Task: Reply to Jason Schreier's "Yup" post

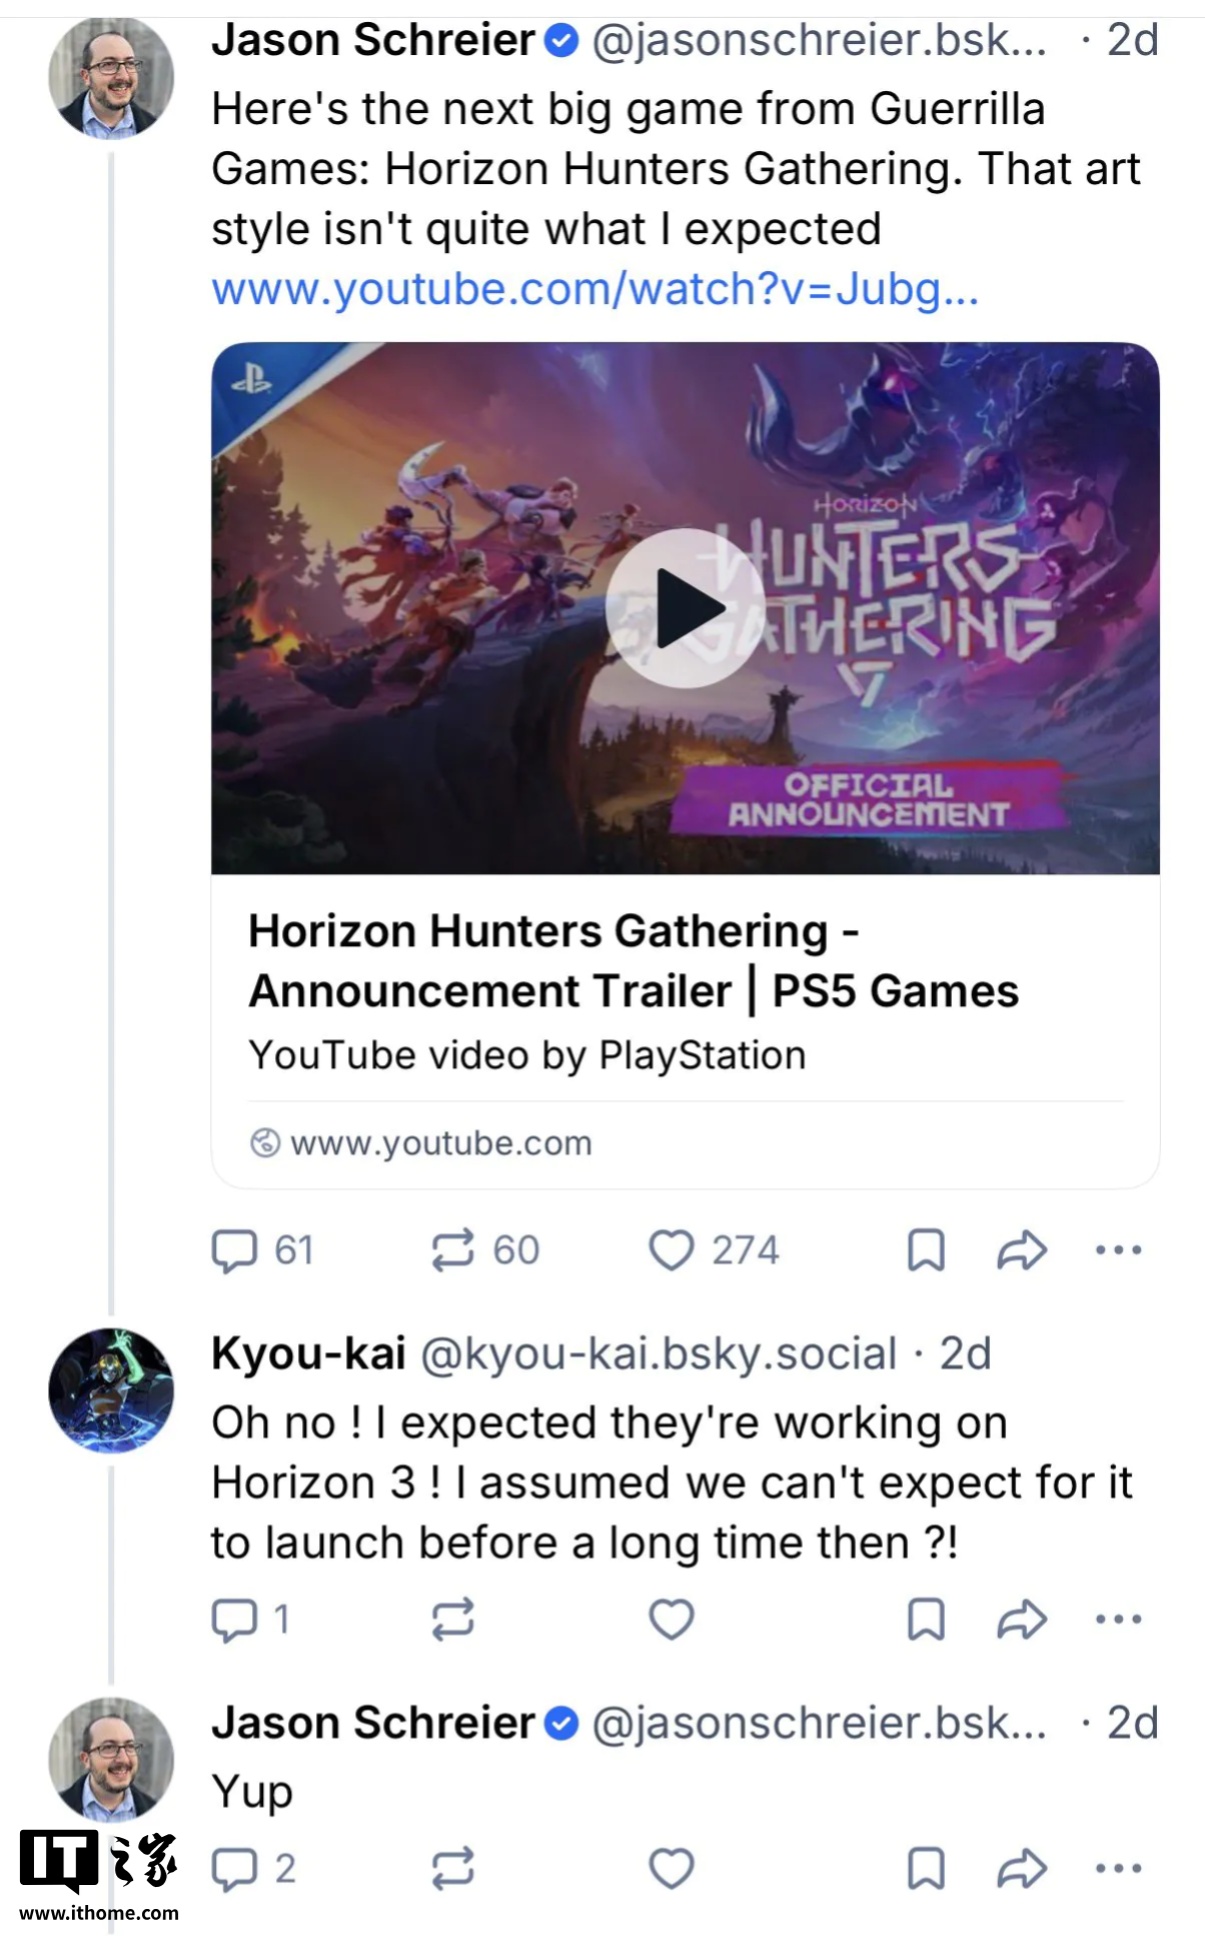Action: pyautogui.click(x=235, y=1868)
